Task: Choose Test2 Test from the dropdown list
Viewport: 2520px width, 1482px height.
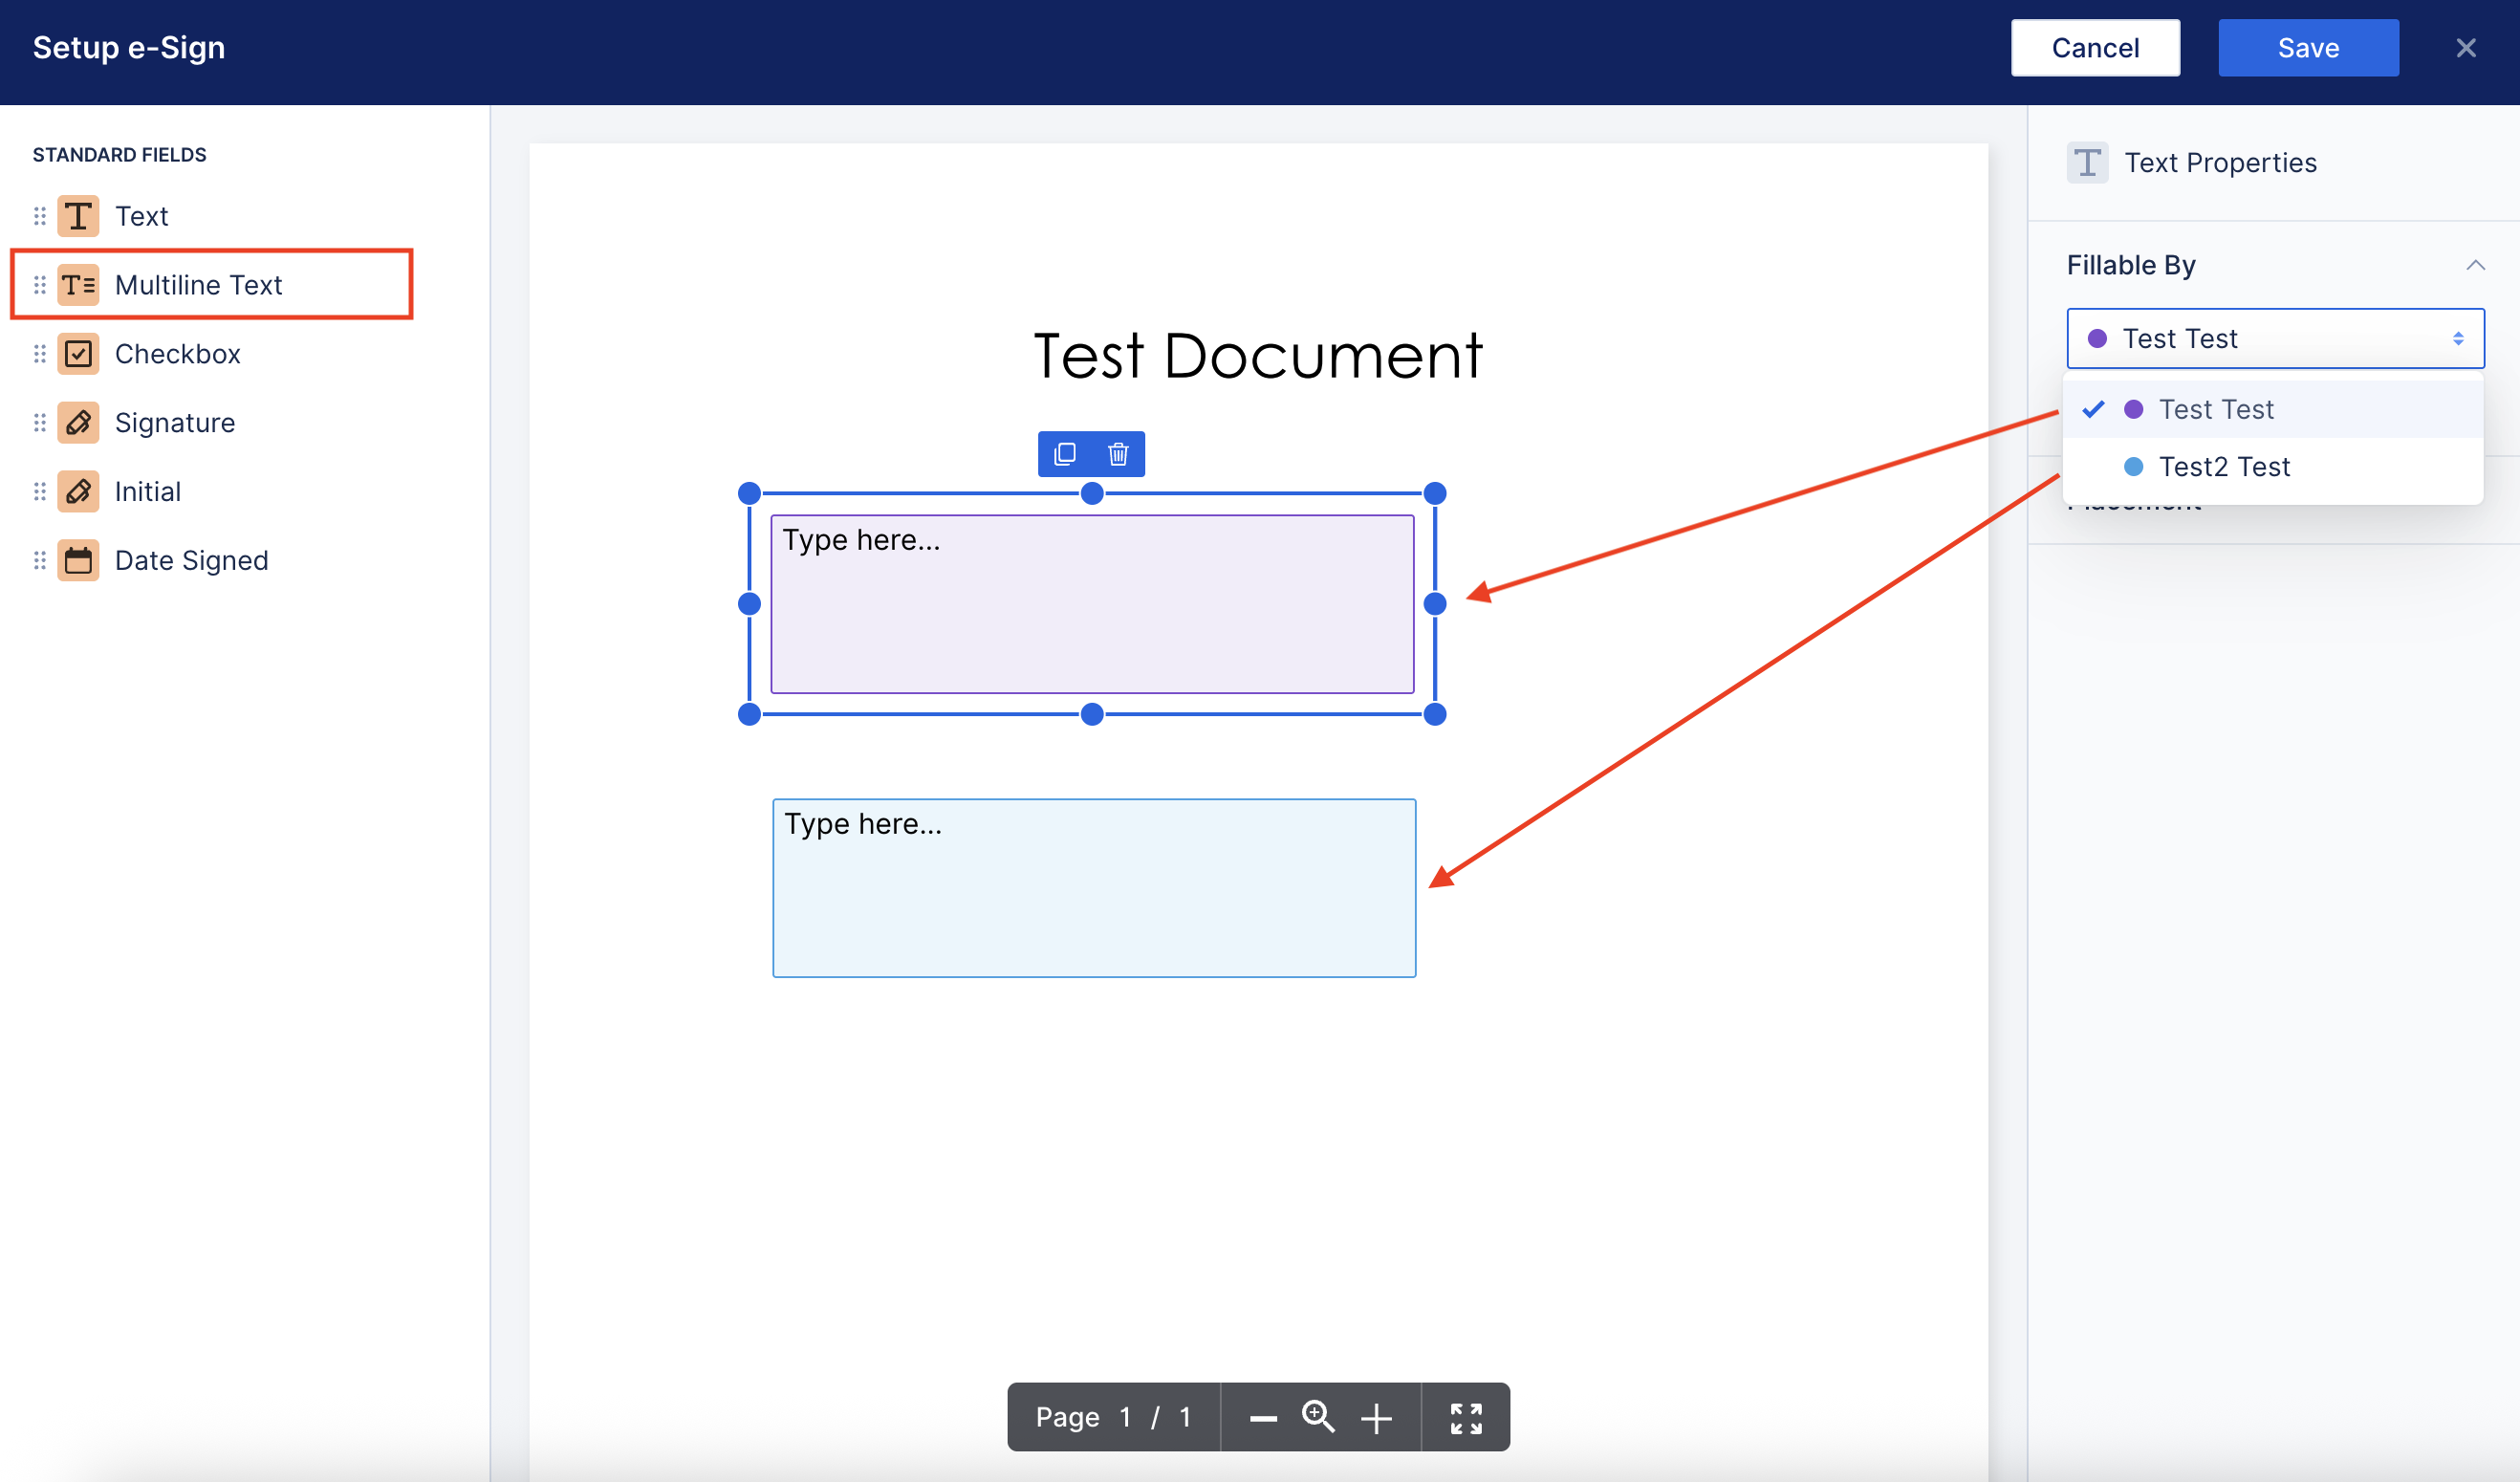Action: 2223,467
